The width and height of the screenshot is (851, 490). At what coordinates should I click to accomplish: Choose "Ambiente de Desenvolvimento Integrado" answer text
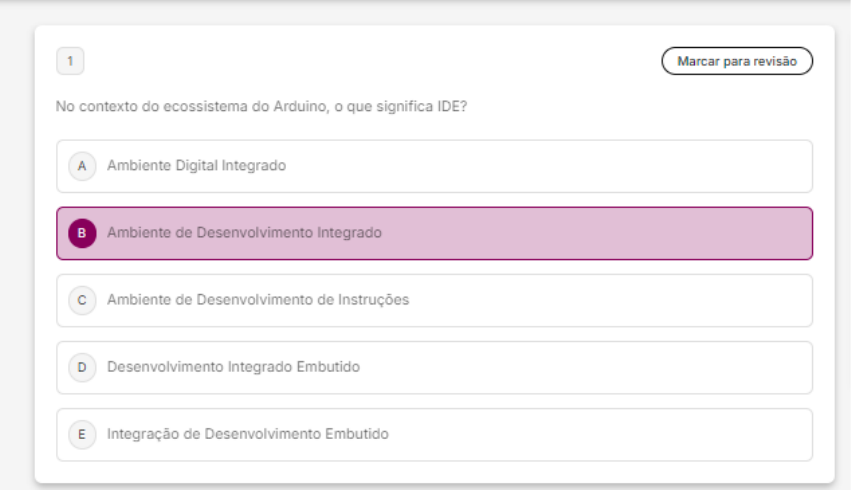[x=244, y=233]
